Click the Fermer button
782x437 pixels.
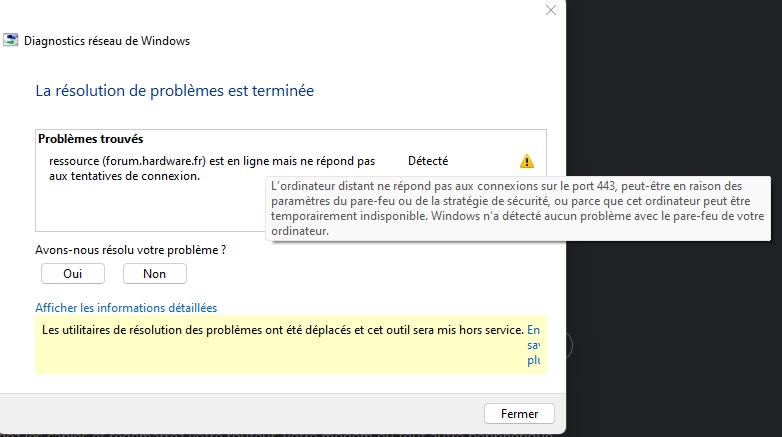(519, 414)
